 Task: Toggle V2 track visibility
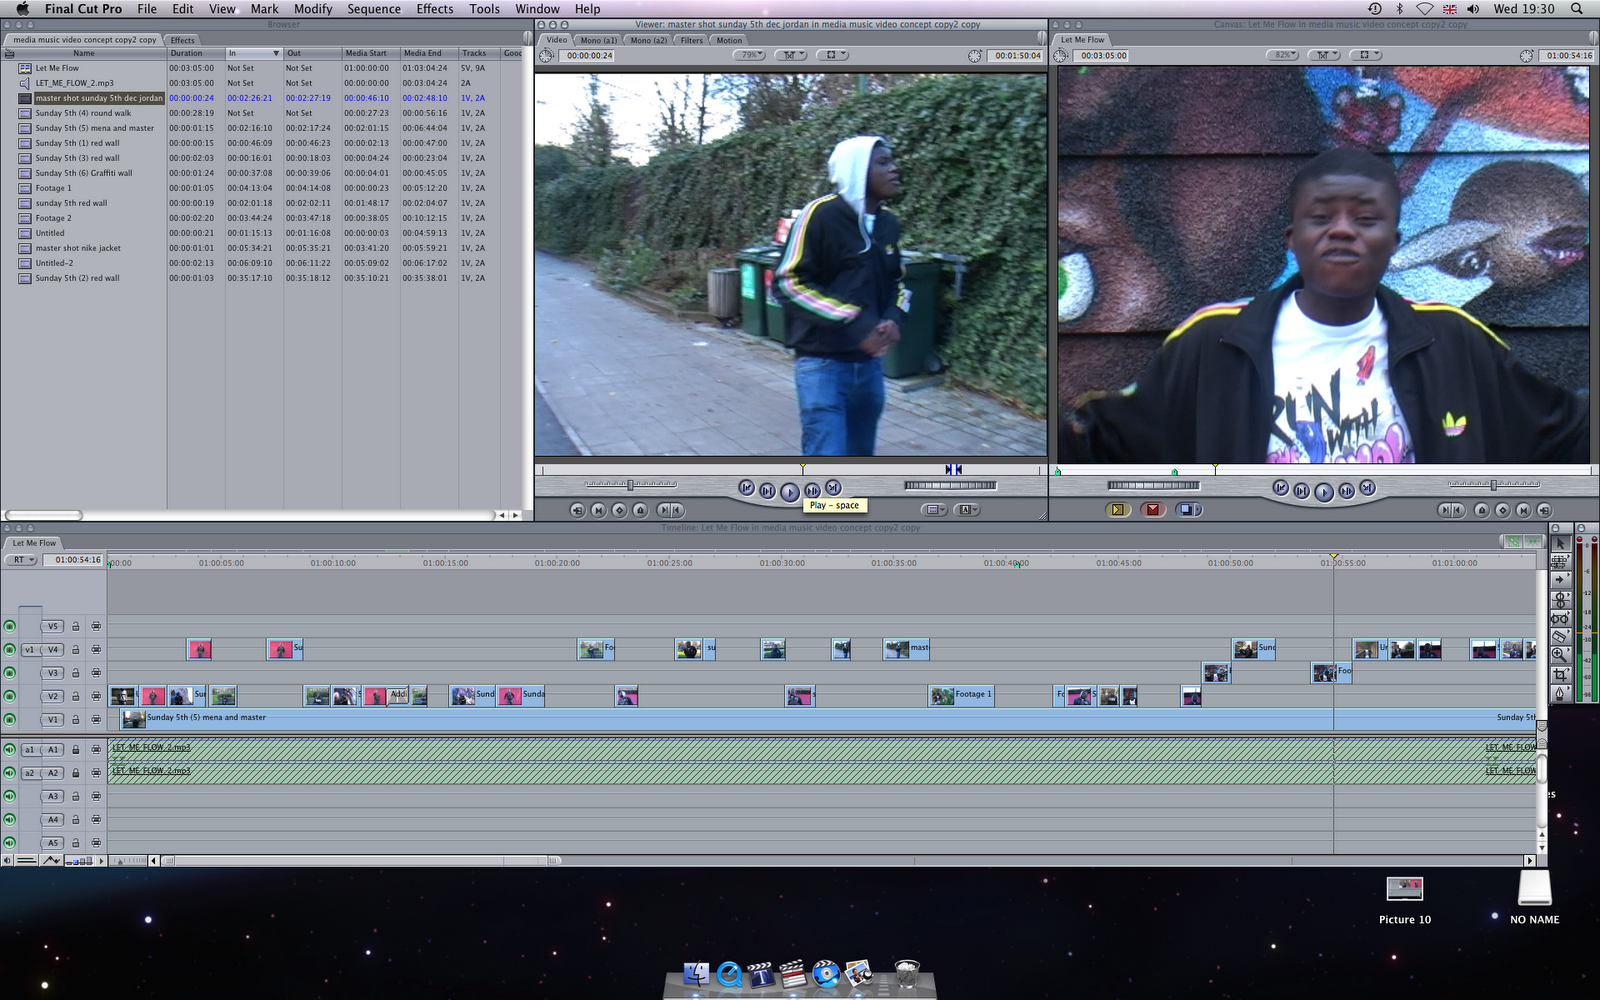point(10,696)
